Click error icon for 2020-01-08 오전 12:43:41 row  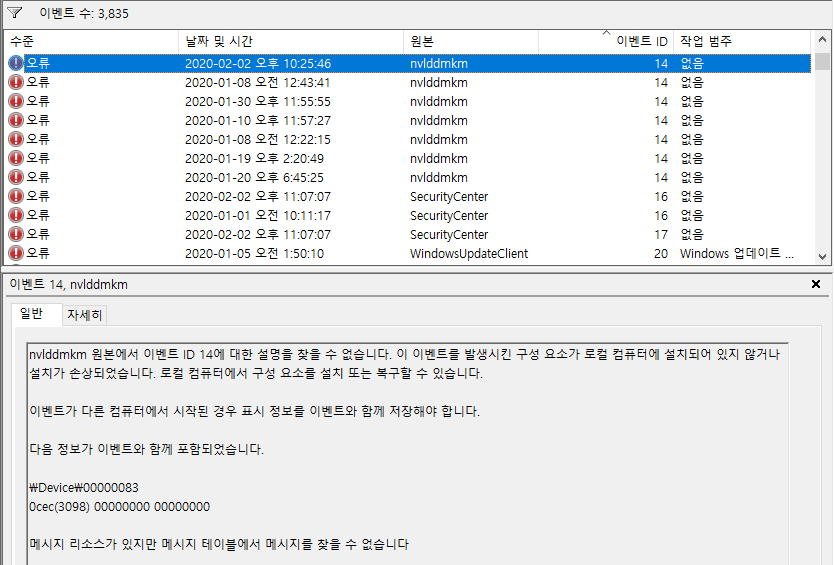[16, 82]
